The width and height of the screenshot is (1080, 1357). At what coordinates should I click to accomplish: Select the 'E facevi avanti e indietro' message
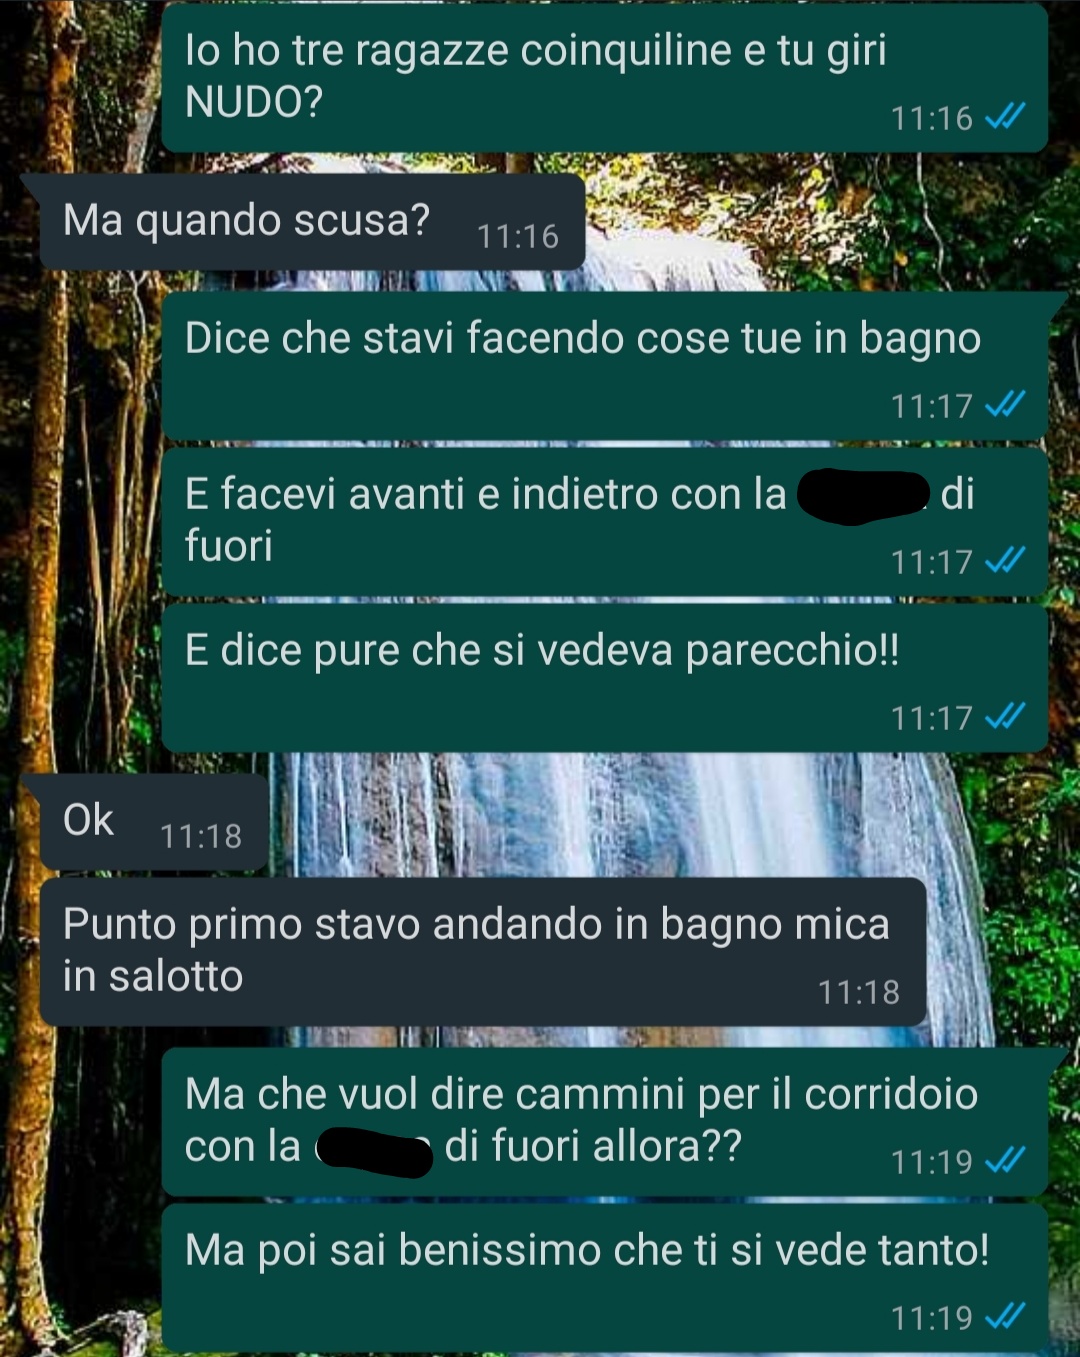click(x=605, y=522)
